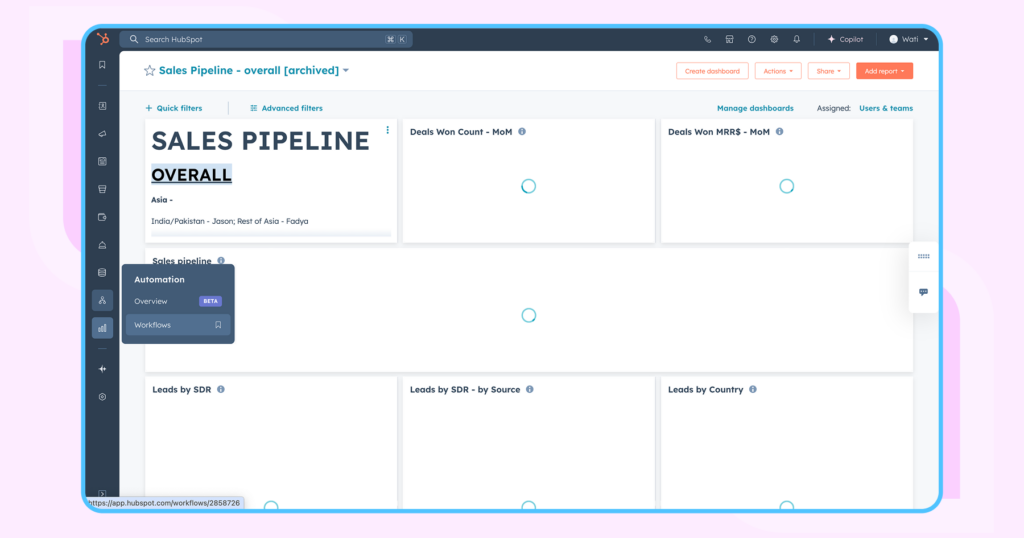Screen dimensions: 1024x538
Task: Click the sidebar icon below the sparkle
Action: point(103,397)
